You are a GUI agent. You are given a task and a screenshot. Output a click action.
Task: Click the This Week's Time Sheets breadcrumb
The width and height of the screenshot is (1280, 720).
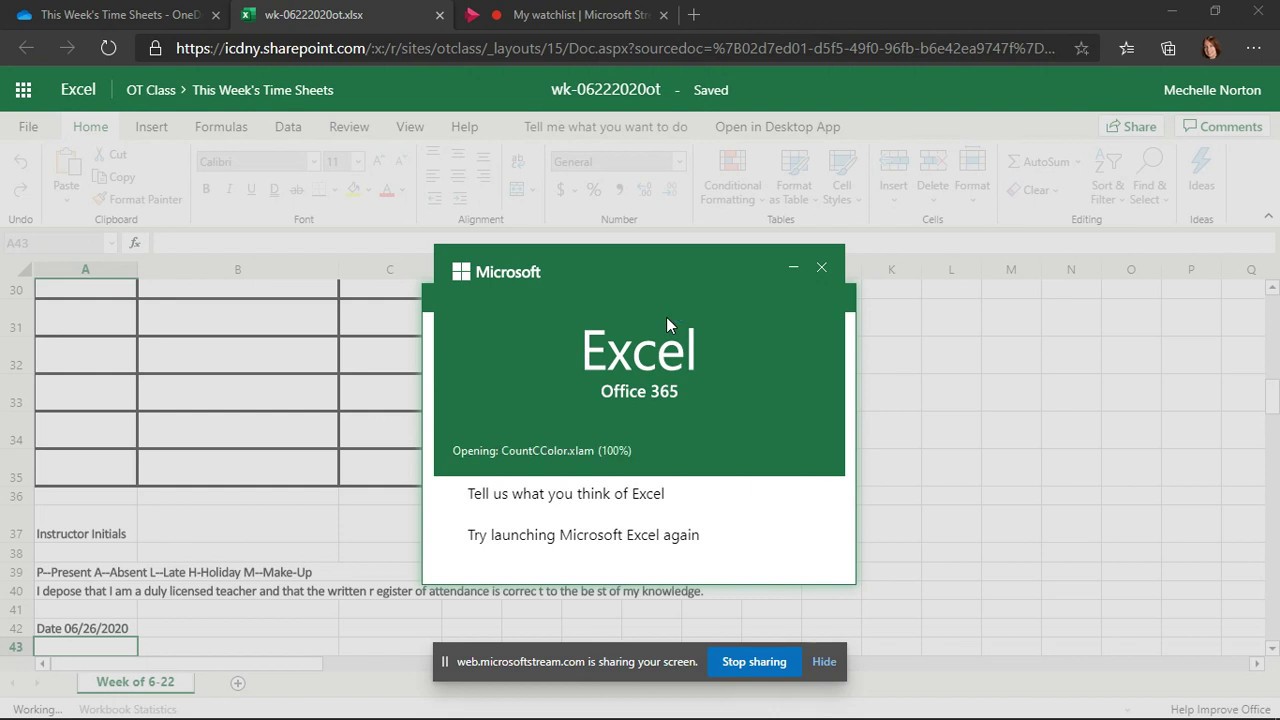pos(263,90)
